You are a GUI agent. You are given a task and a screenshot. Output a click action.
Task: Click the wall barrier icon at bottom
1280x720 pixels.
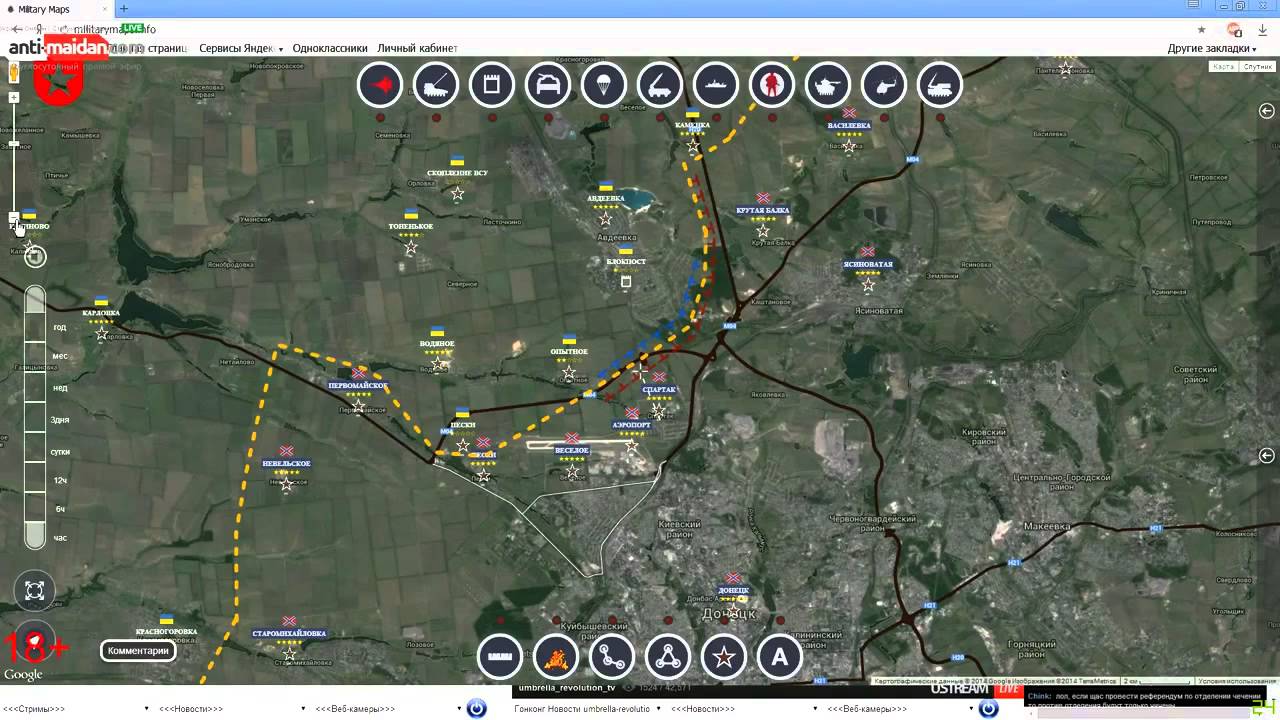pos(500,657)
